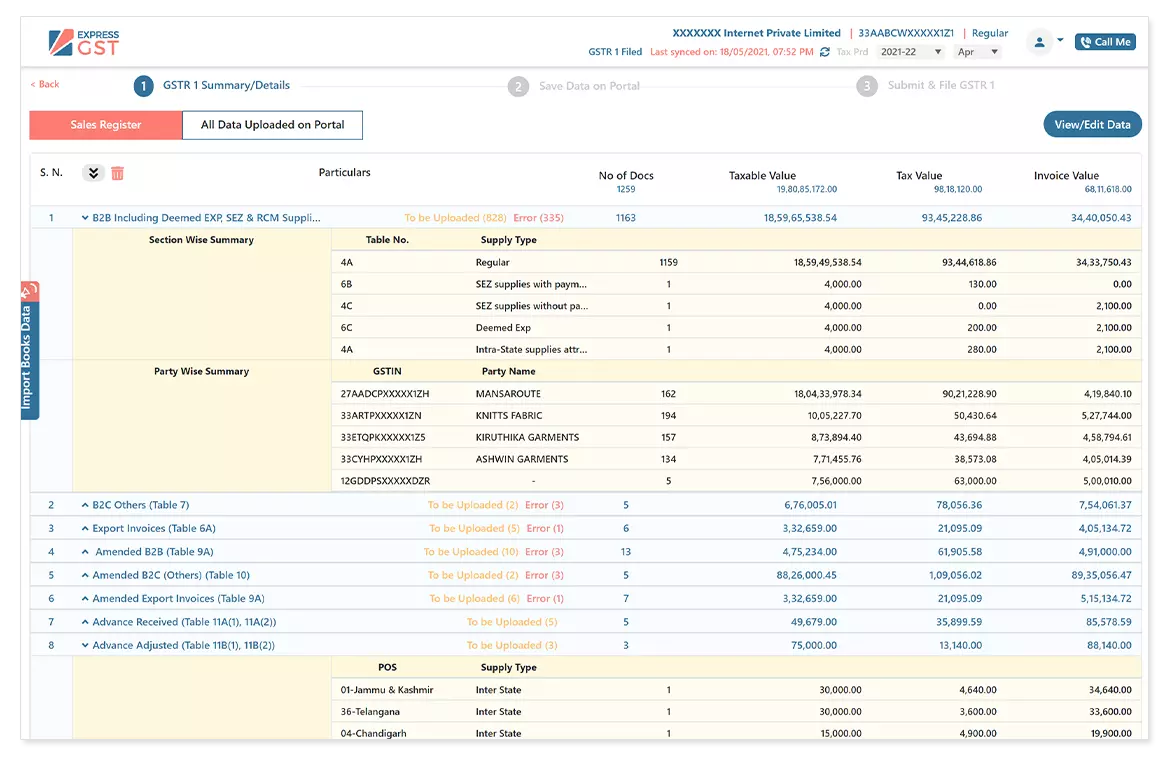Select All Data Uploaded on Portal tab
This screenshot has width=1166, height=763.
pos(272,125)
